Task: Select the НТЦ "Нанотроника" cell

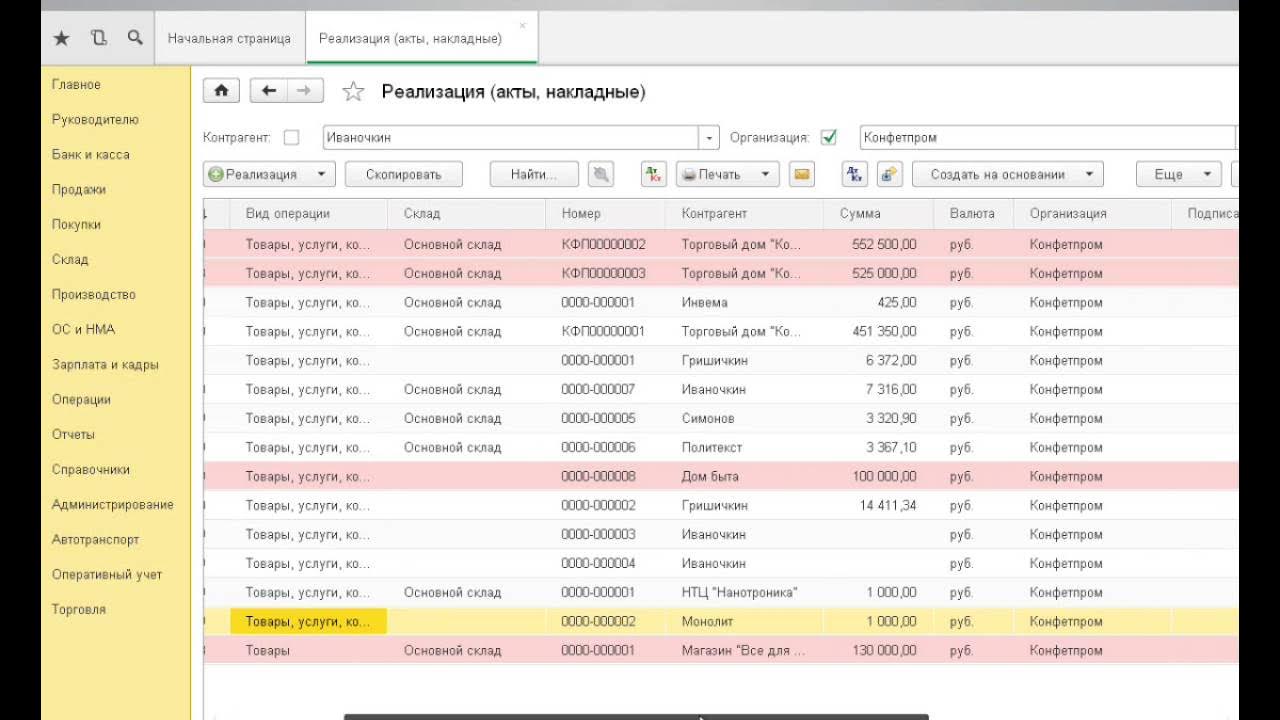Action: point(745,592)
